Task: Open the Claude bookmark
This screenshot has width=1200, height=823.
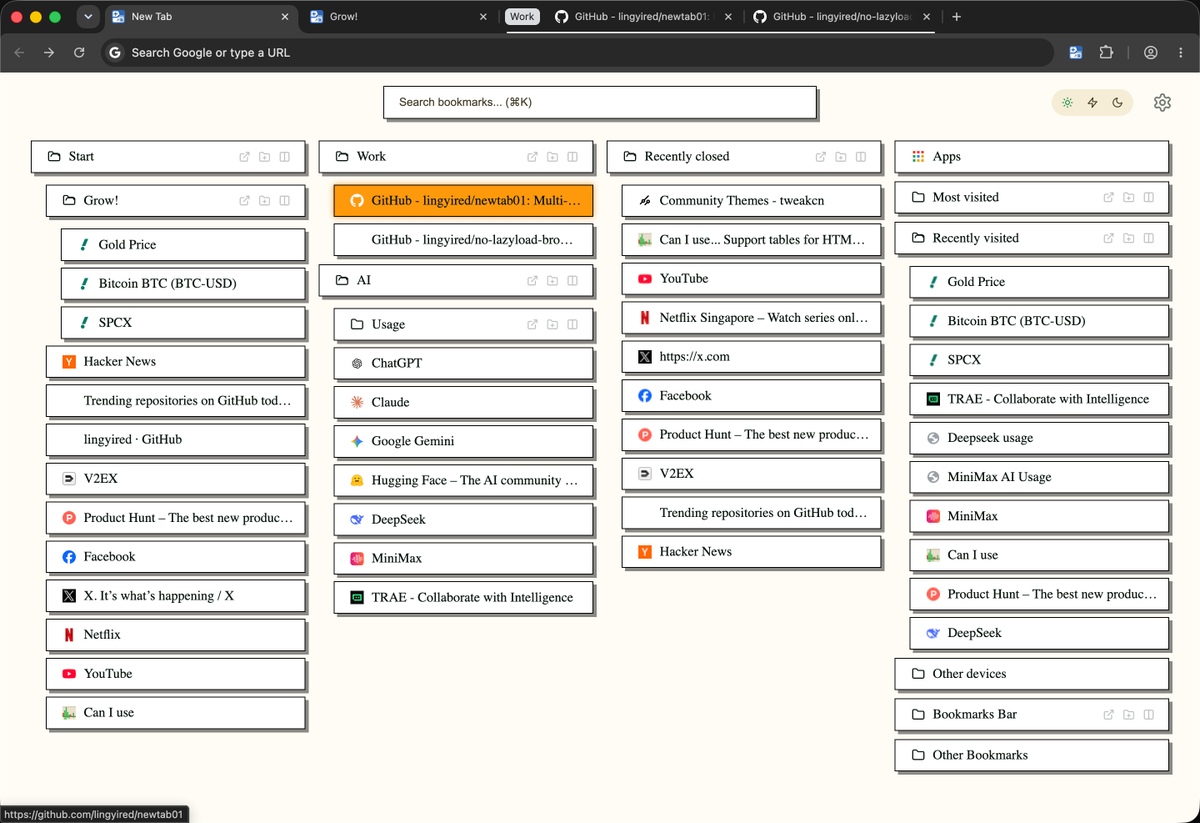Action: 463,402
